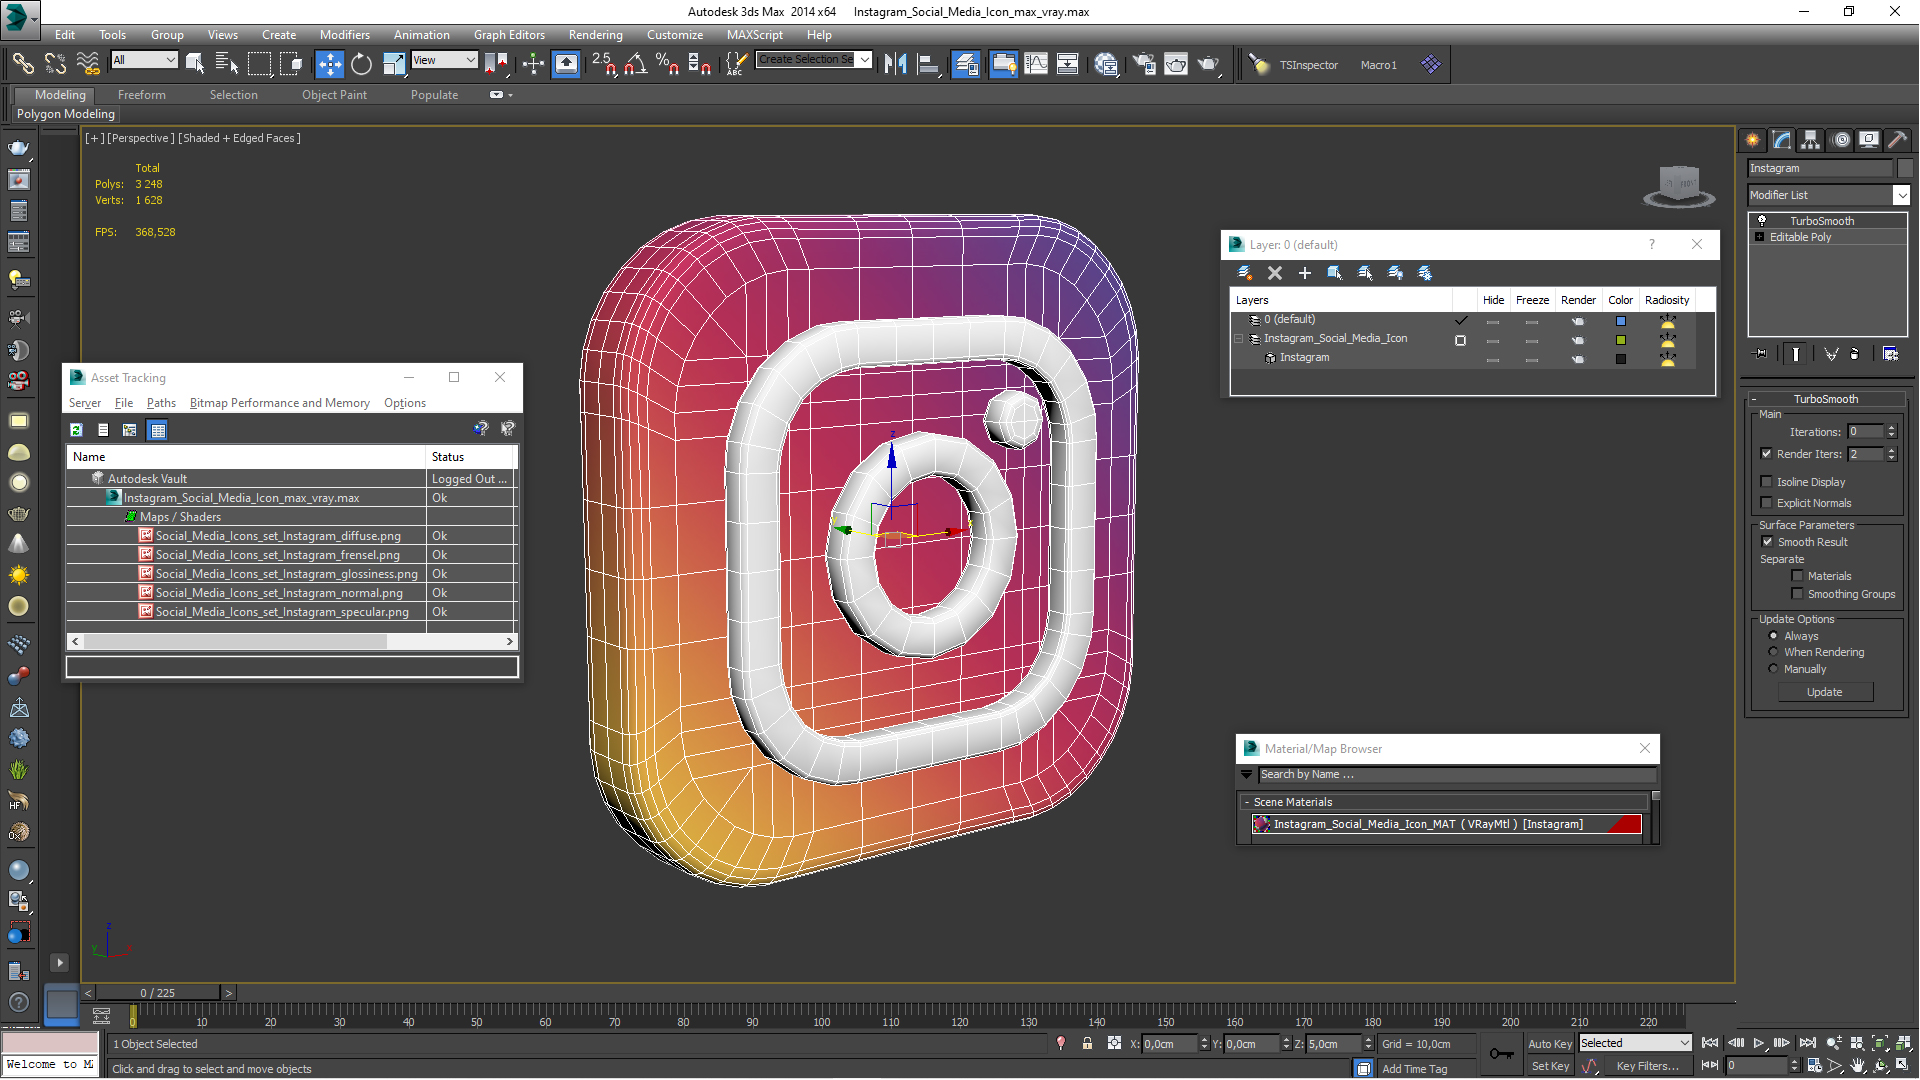Image resolution: width=1920 pixels, height=1080 pixels.
Task: Open the MAXScript menu
Action: [754, 34]
